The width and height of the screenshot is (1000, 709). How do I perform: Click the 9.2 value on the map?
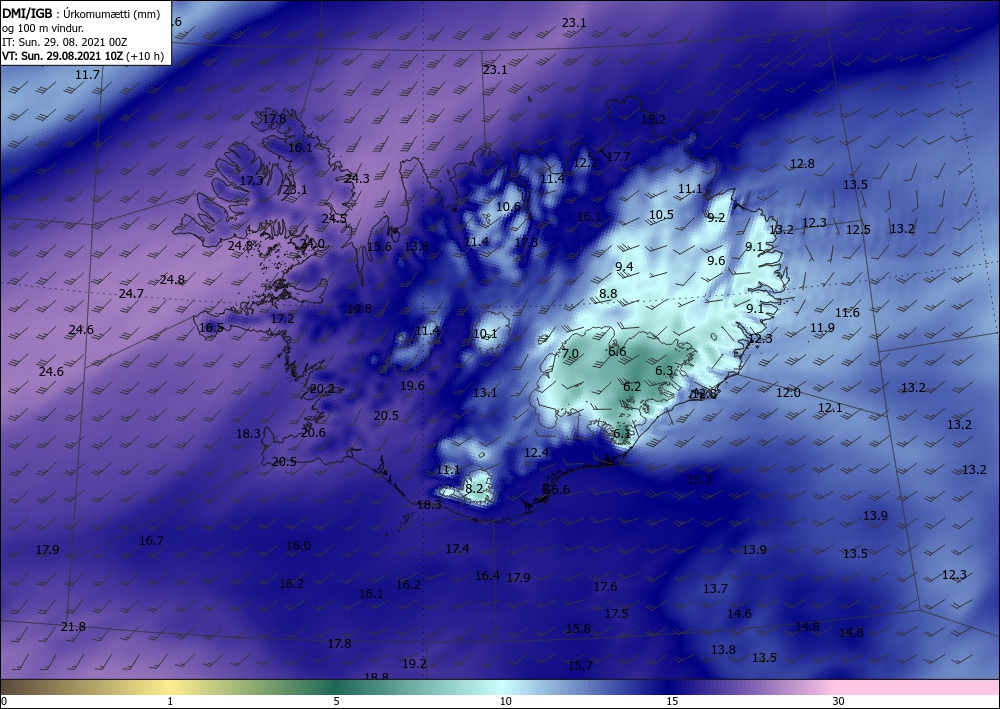[716, 217]
